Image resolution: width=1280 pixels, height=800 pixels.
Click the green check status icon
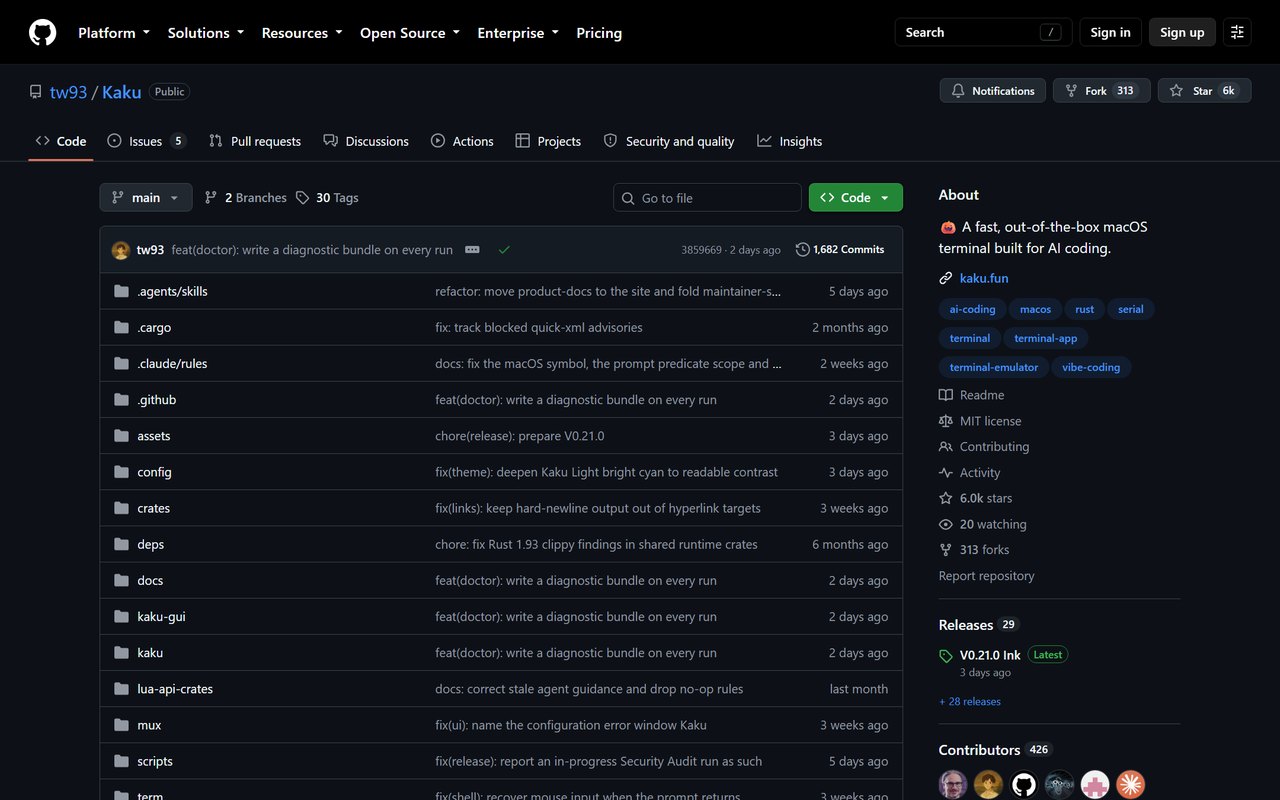coord(504,249)
